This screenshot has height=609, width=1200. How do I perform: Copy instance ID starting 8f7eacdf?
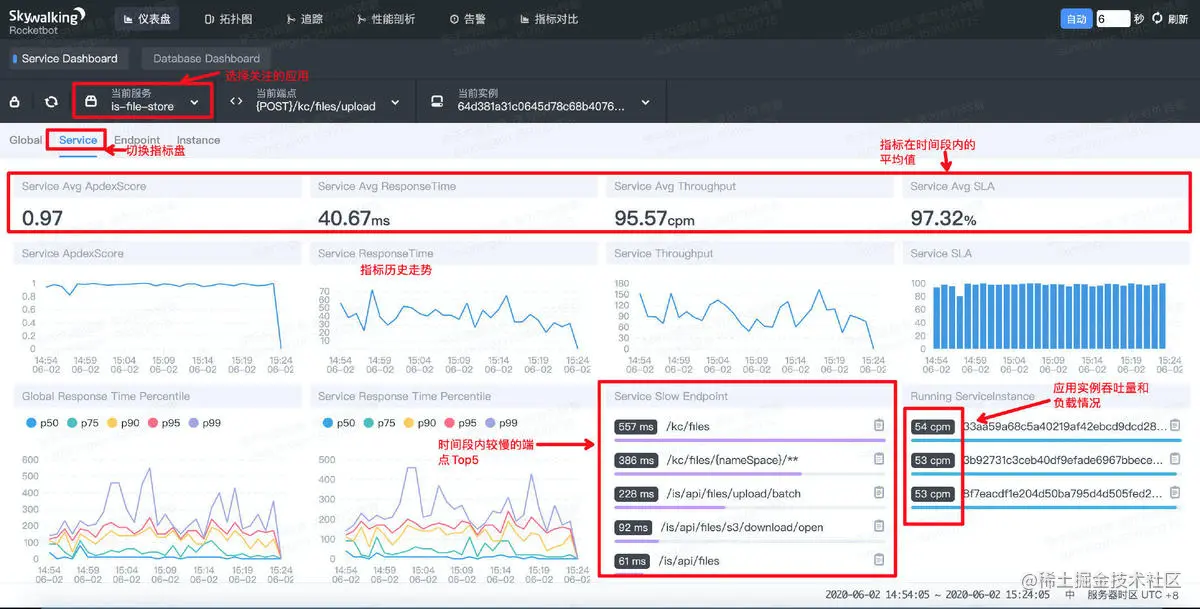pos(1176,493)
